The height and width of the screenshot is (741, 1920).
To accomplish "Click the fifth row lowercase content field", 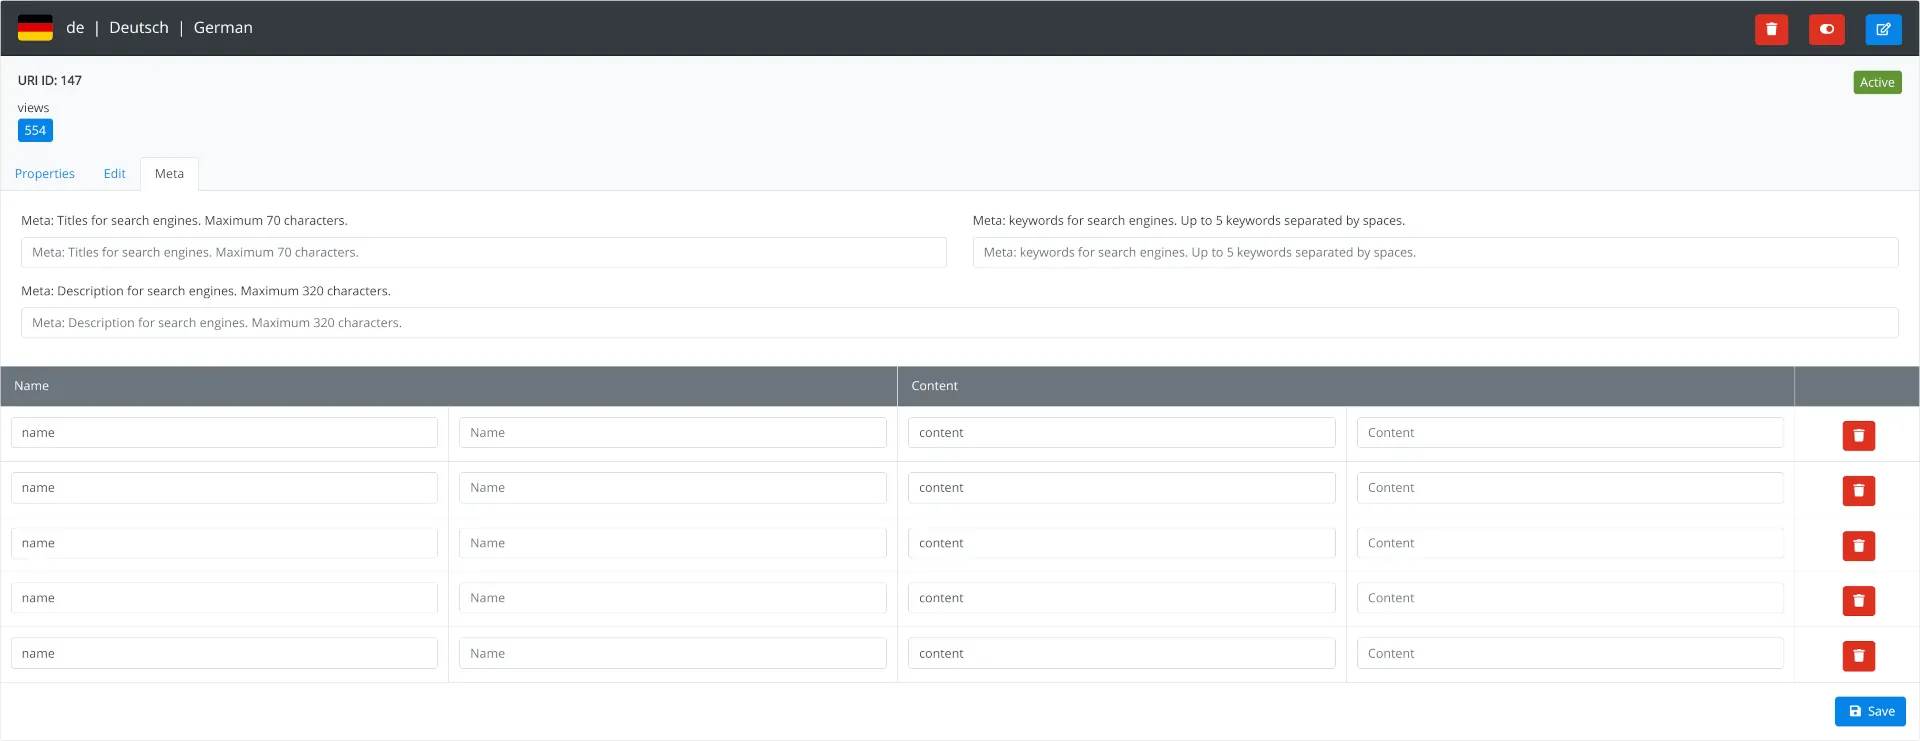I will pyautogui.click(x=1122, y=653).
